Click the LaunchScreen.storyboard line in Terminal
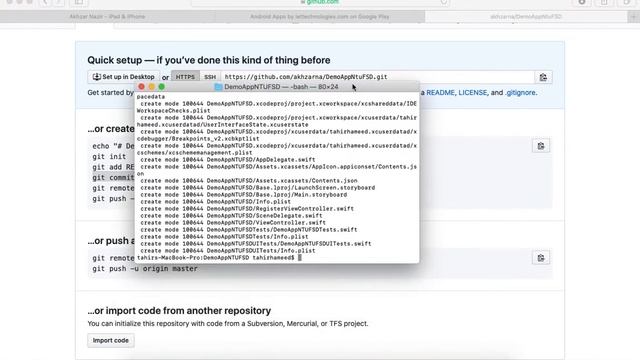This screenshot has height=360, width=640. (258, 188)
